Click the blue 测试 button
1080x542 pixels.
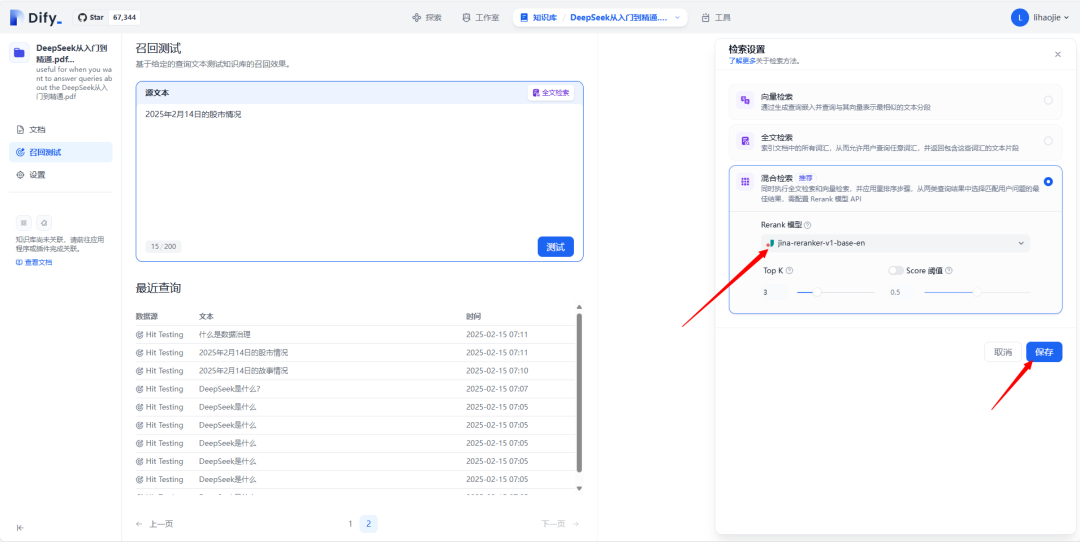[x=555, y=247]
